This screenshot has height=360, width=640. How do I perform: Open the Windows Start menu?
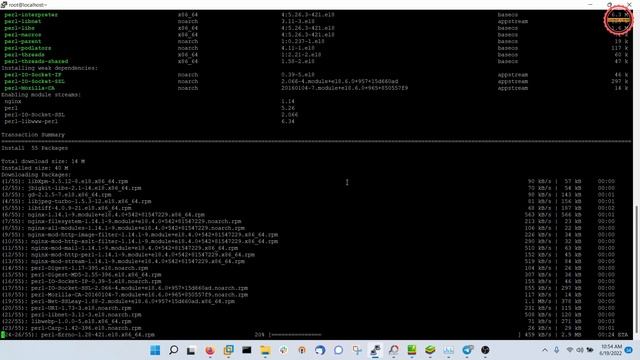coord(155,350)
